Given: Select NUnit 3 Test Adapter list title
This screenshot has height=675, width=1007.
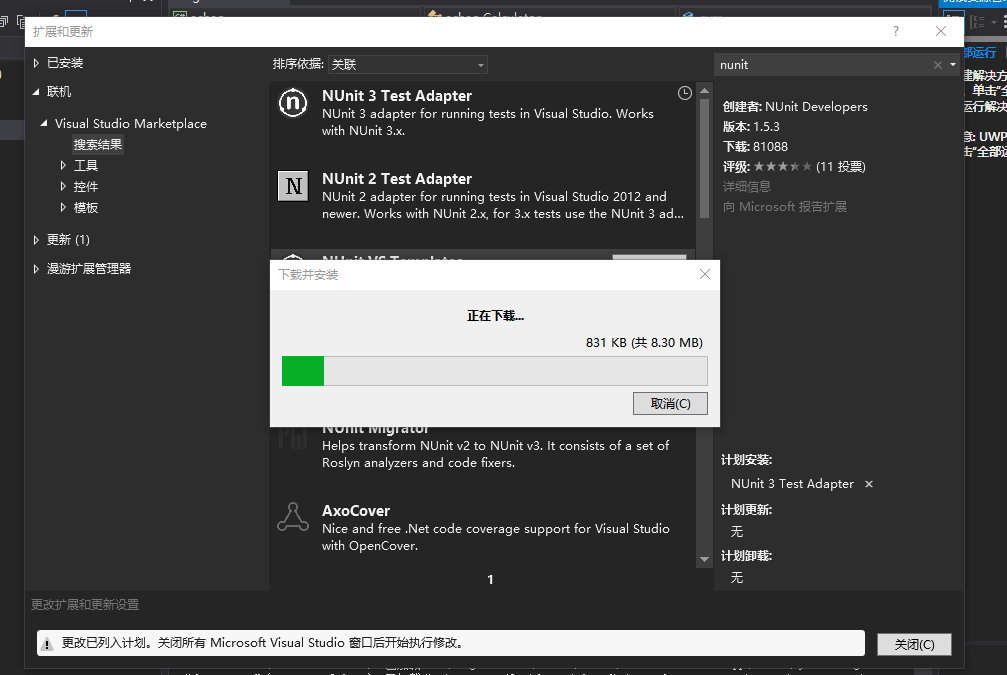Looking at the screenshot, I should click(x=397, y=96).
